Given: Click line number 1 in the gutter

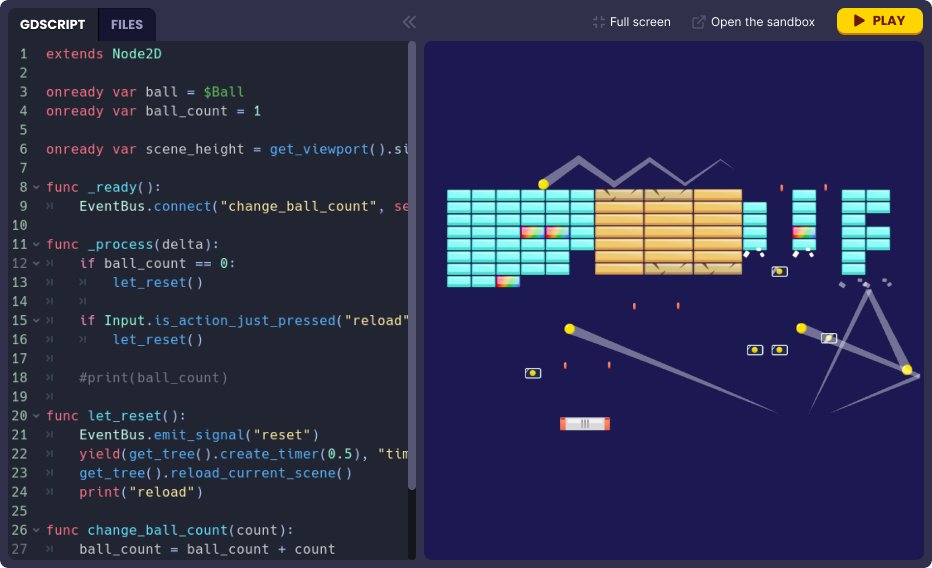Looking at the screenshot, I should [x=23, y=54].
